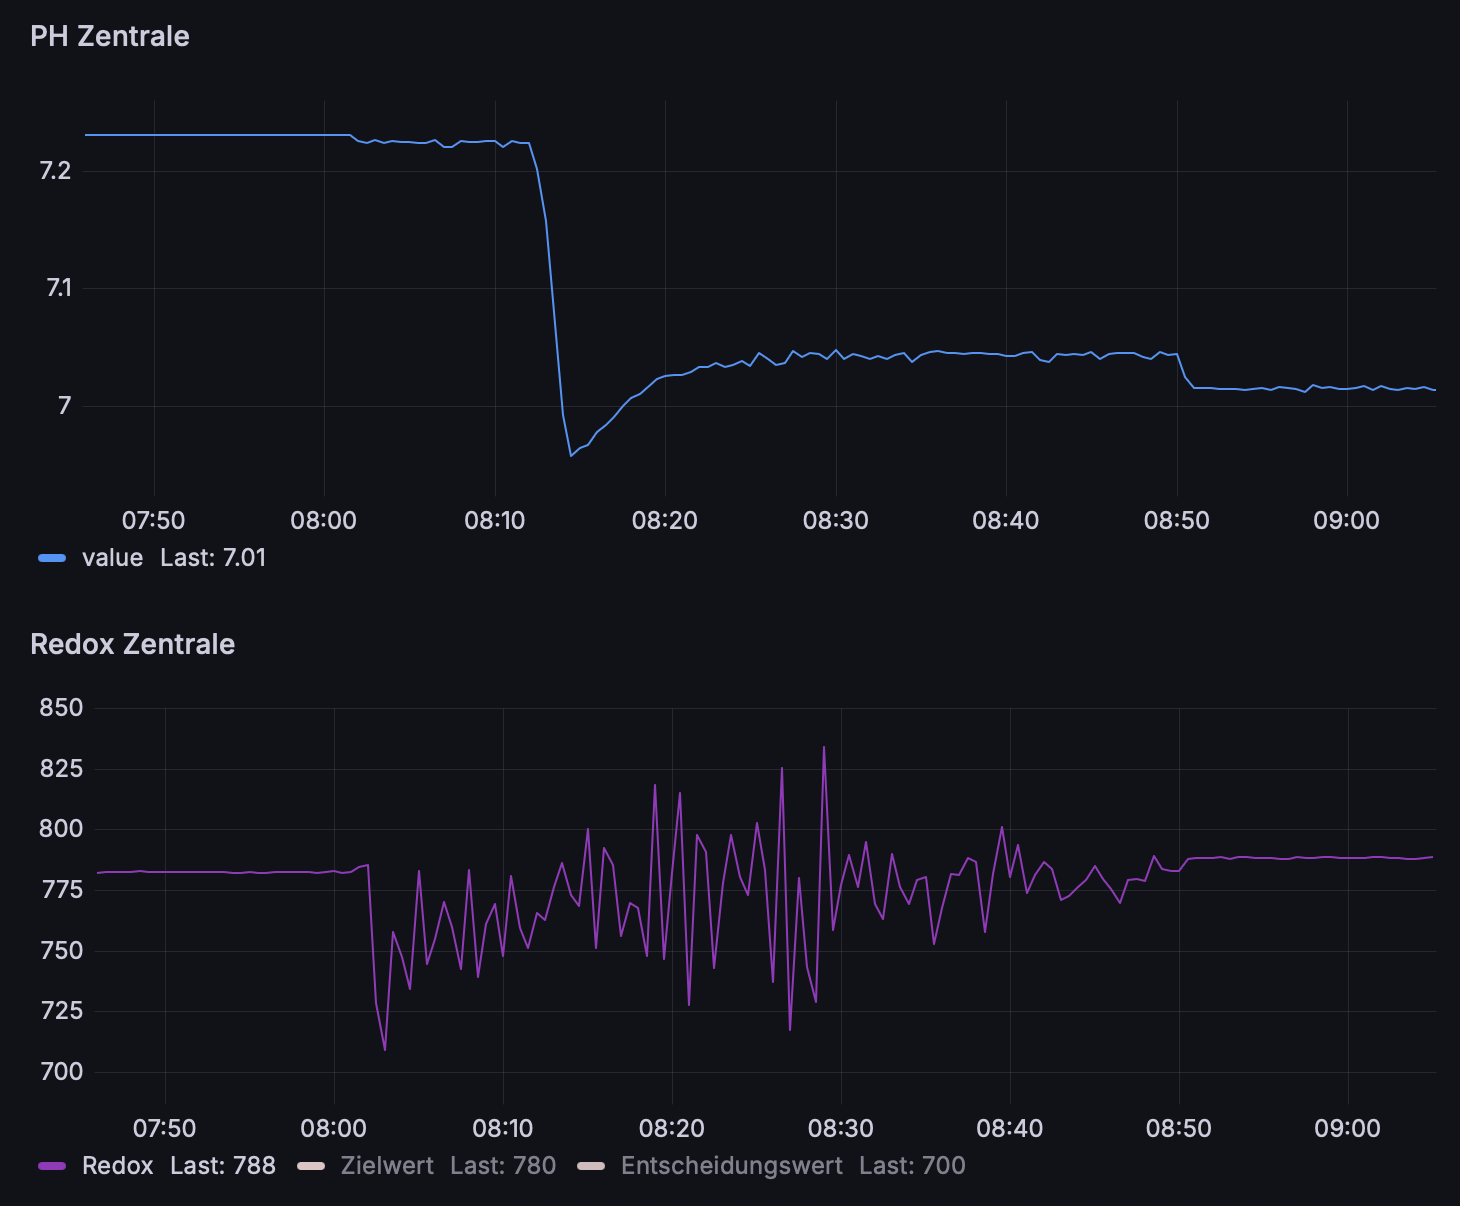Image resolution: width=1460 pixels, height=1206 pixels.
Task: Click the 7 y-axis label in PH chart
Action: (65, 406)
